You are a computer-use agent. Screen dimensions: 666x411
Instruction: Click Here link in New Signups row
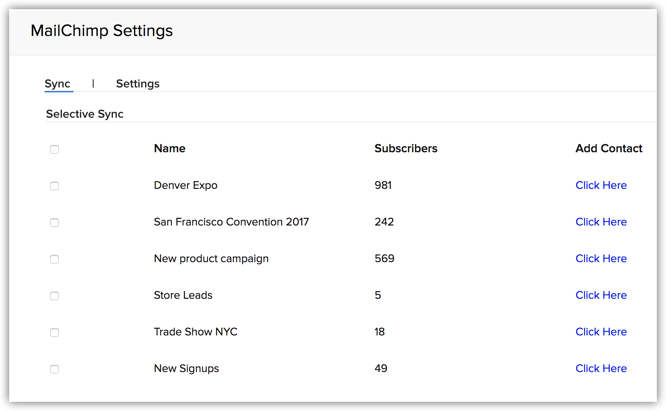[x=601, y=368]
